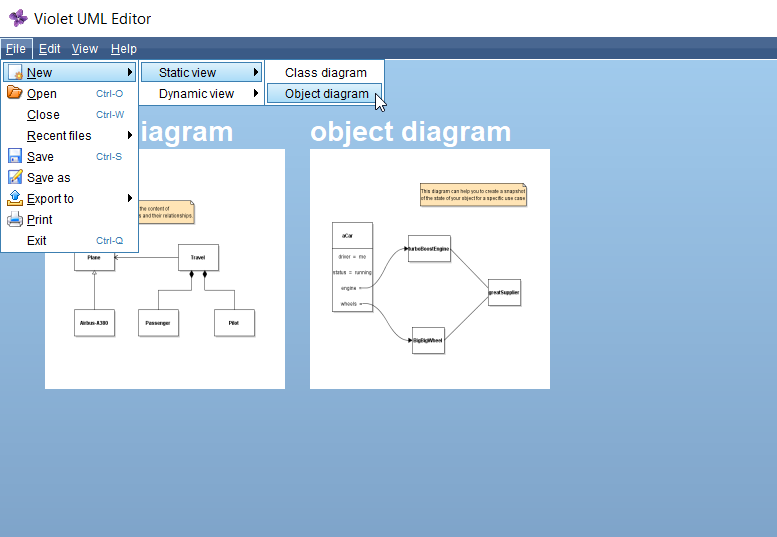Click the Pilot class box in preview

tap(234, 323)
